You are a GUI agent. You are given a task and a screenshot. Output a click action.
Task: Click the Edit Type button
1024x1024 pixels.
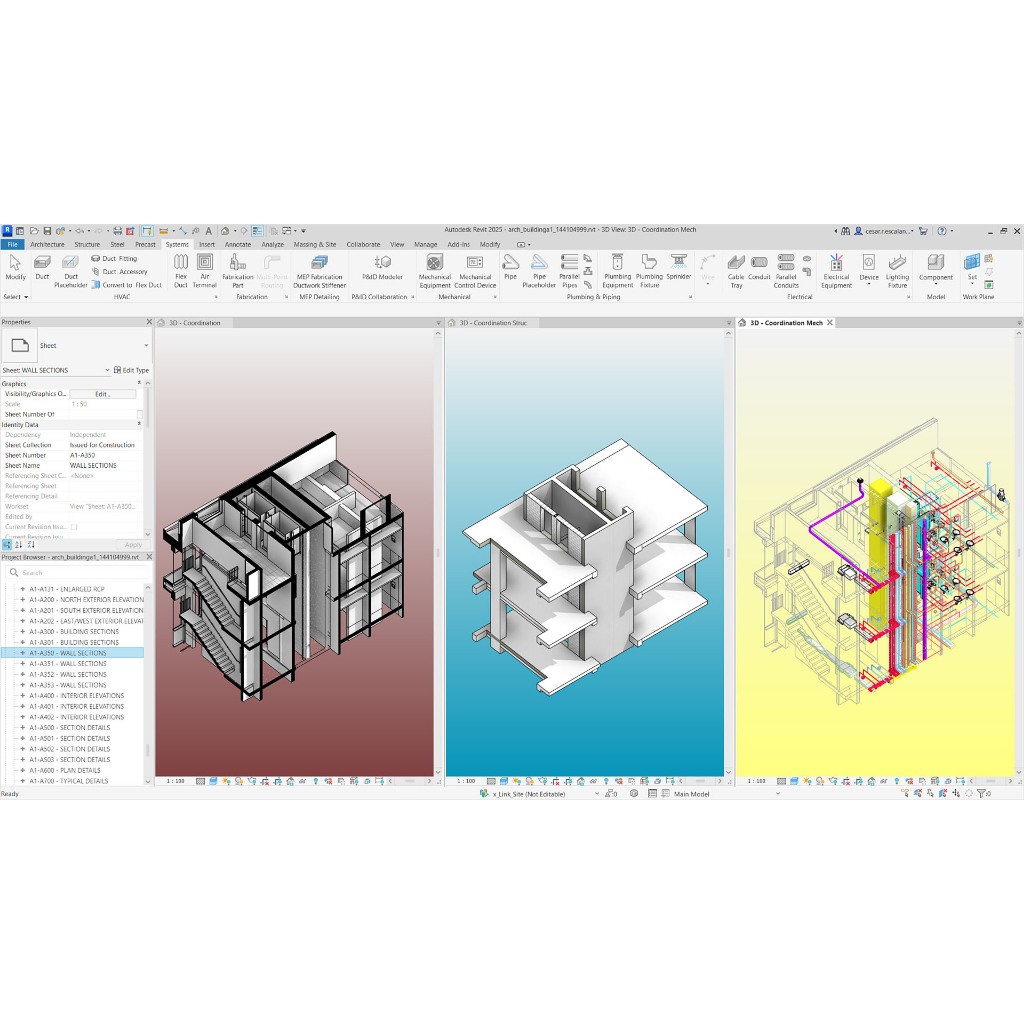pos(132,370)
